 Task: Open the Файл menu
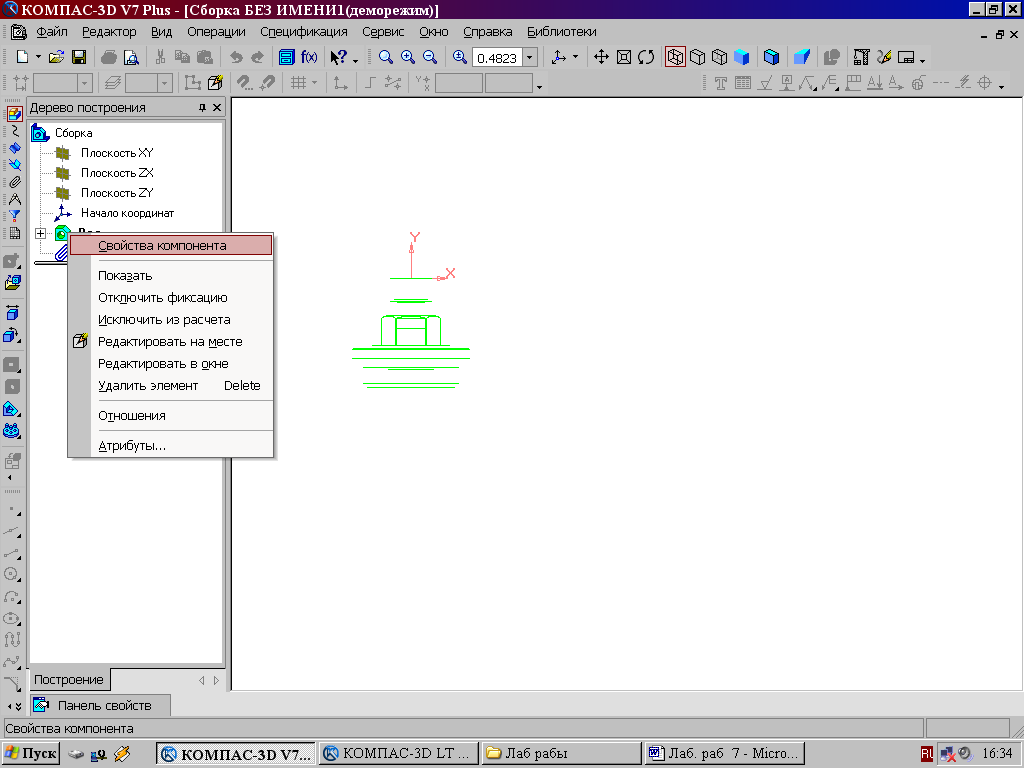point(52,31)
